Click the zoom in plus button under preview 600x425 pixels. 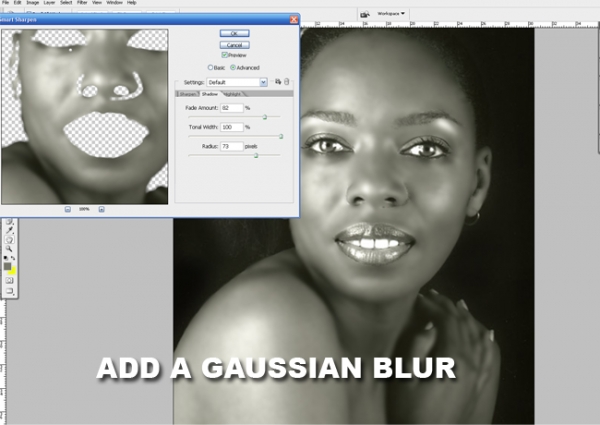pos(101,209)
